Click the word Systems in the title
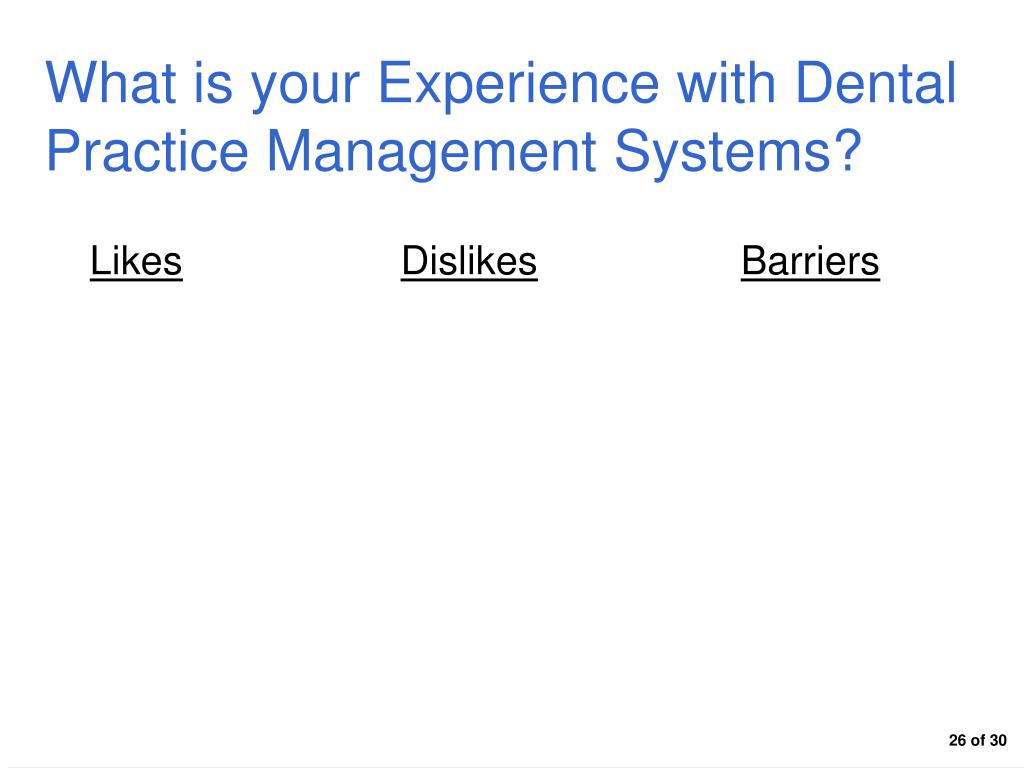 tap(722, 153)
